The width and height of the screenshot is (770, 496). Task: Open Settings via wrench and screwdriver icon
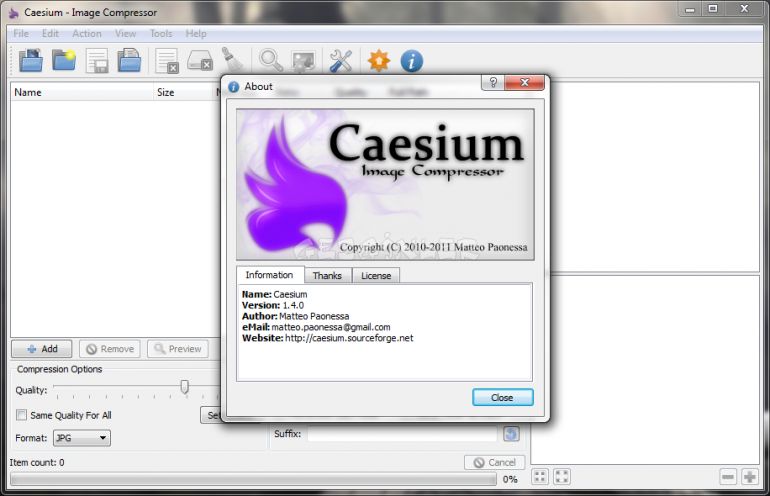point(341,61)
